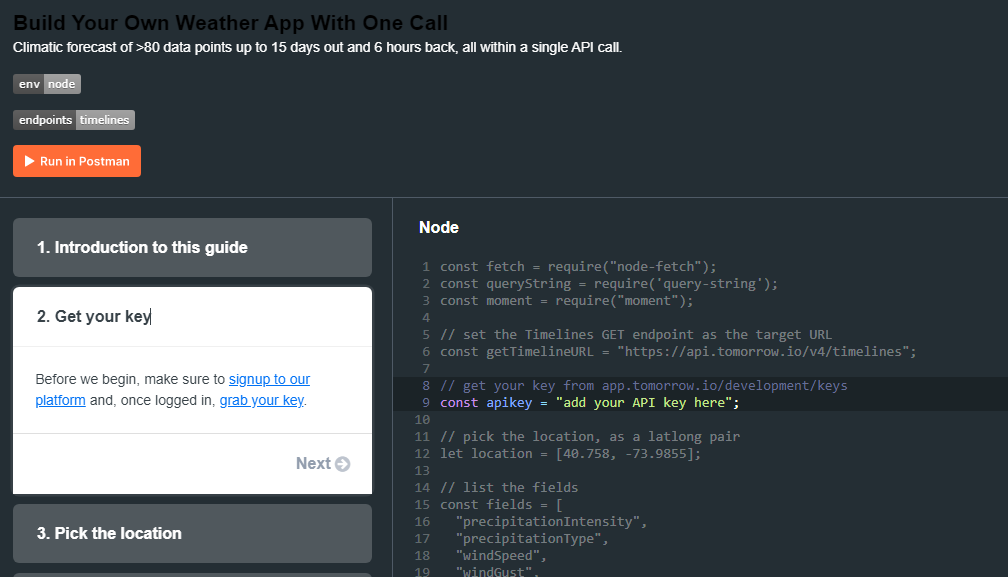Click the precipitationIntensity field line
Screen dimensions: 1008x577
click(551, 522)
